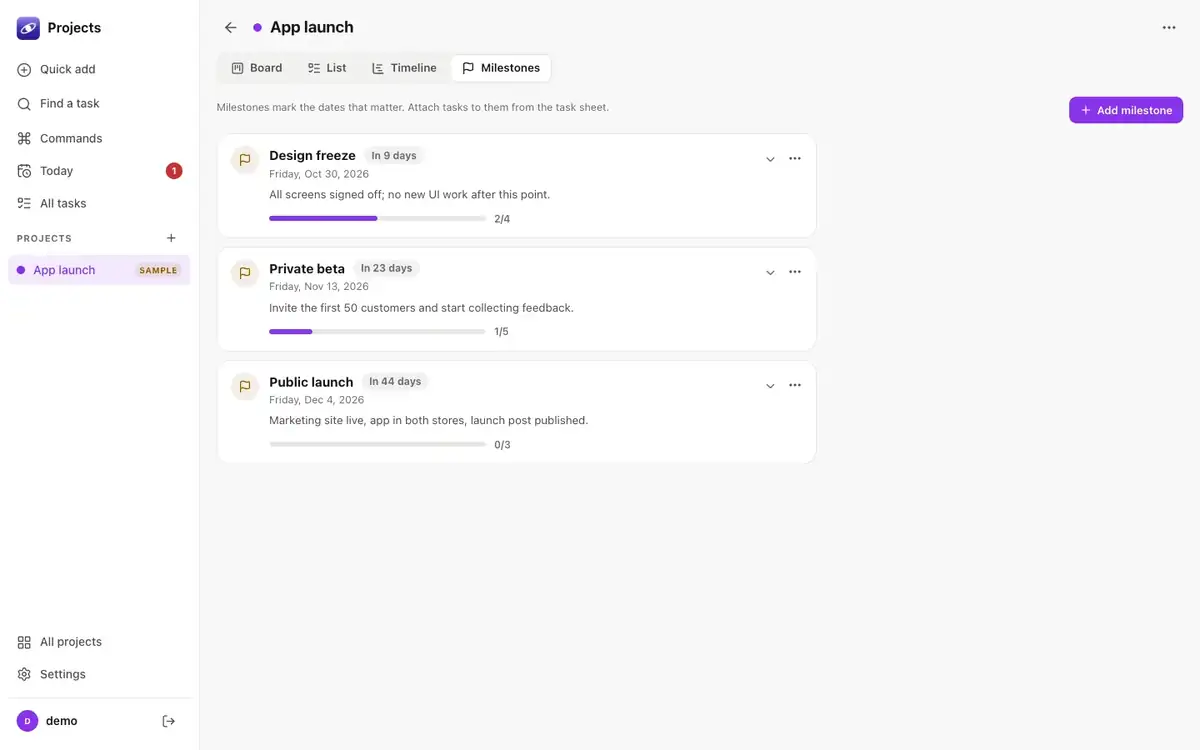Click the 'In 23 days' badge
The image size is (1200, 750).
pos(386,268)
